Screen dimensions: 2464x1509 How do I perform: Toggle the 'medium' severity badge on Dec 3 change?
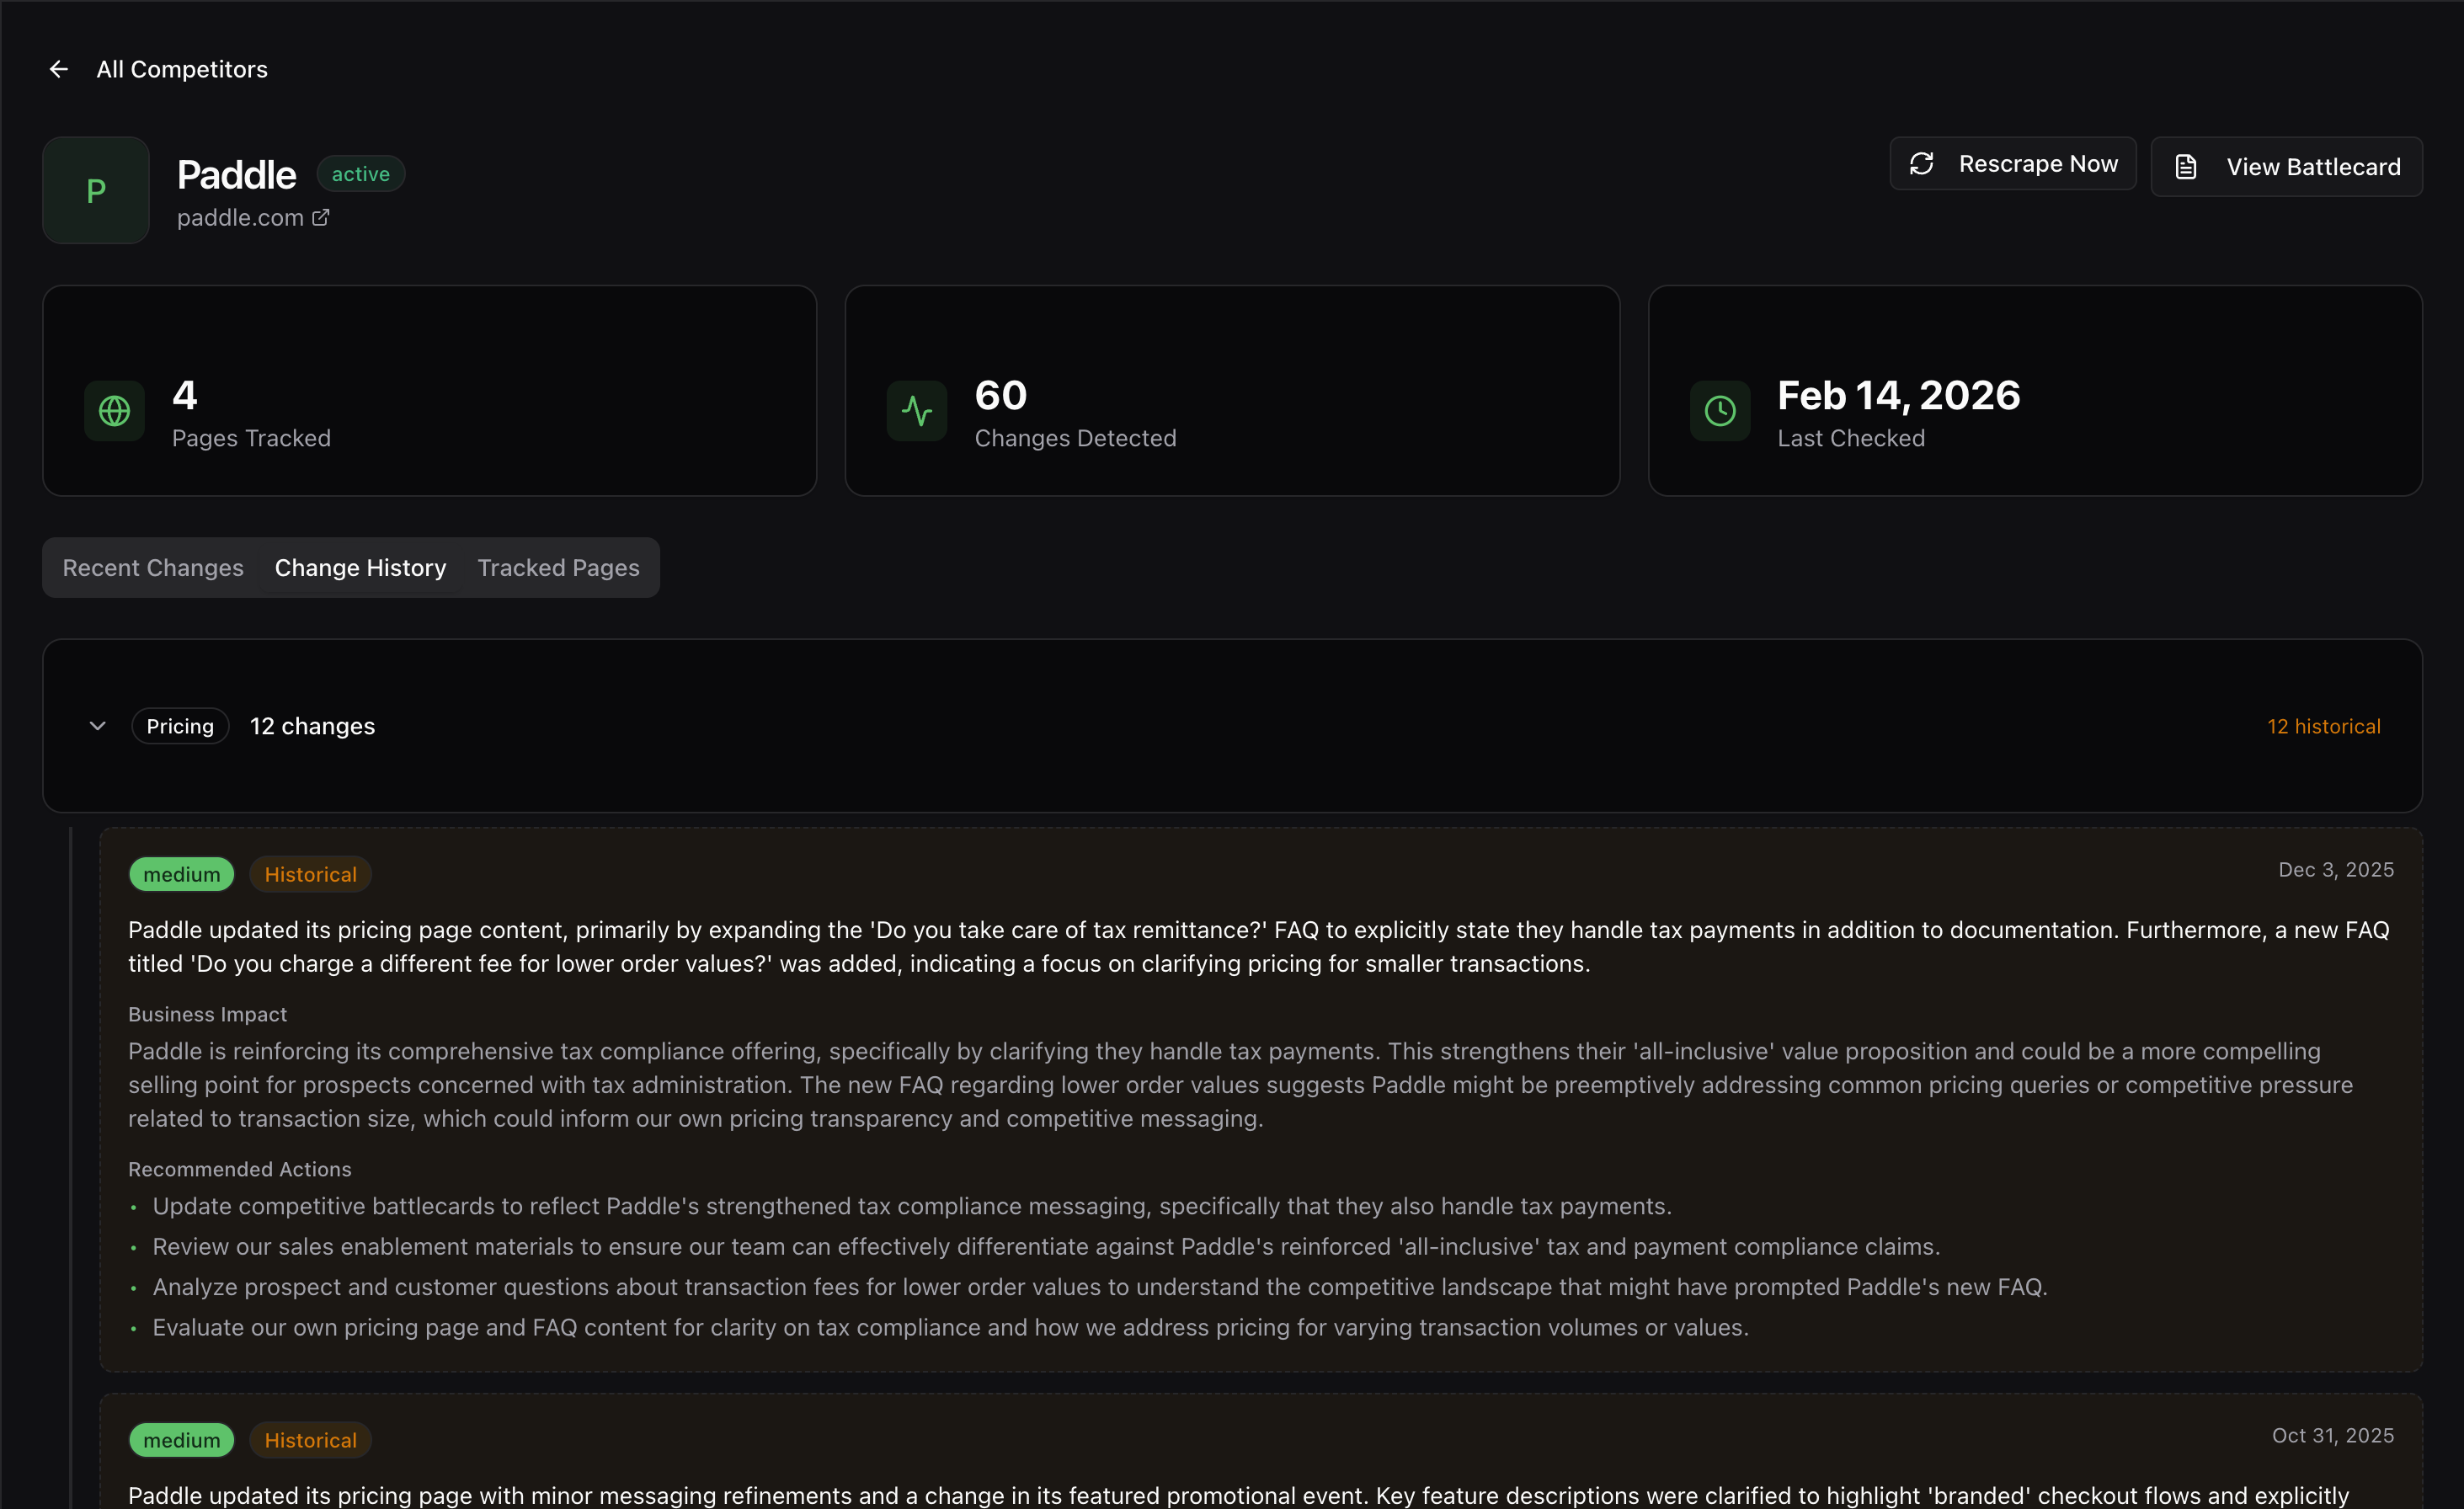(x=181, y=873)
